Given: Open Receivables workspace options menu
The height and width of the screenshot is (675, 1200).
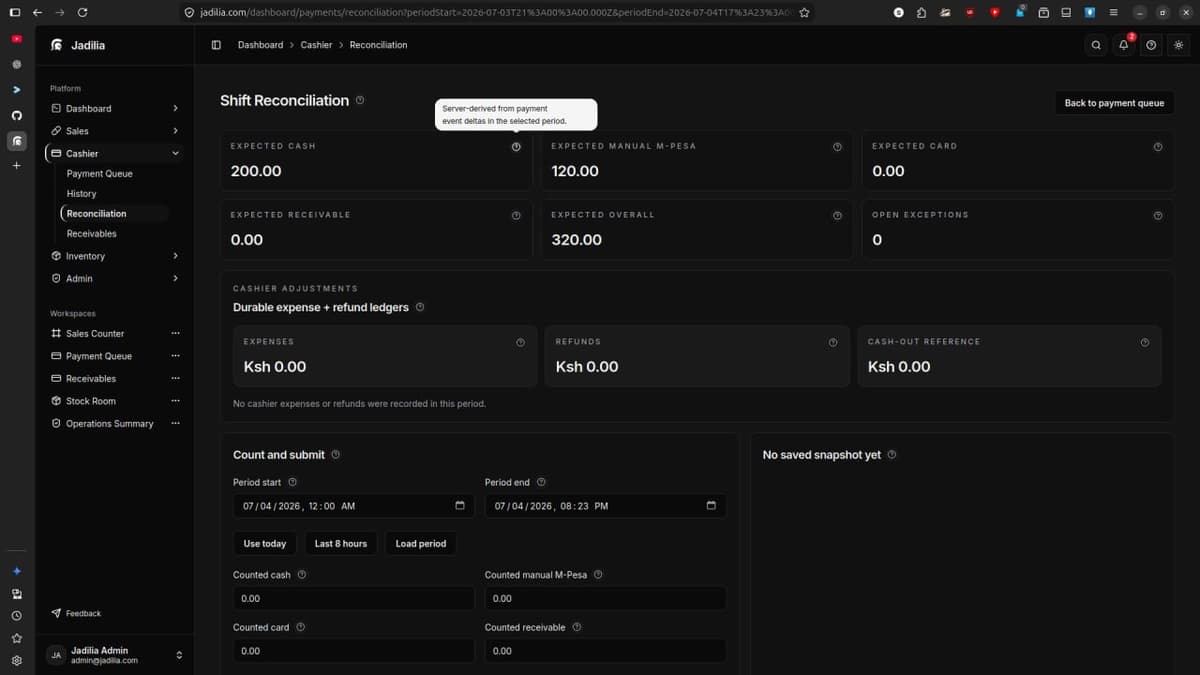Looking at the screenshot, I should coord(175,378).
